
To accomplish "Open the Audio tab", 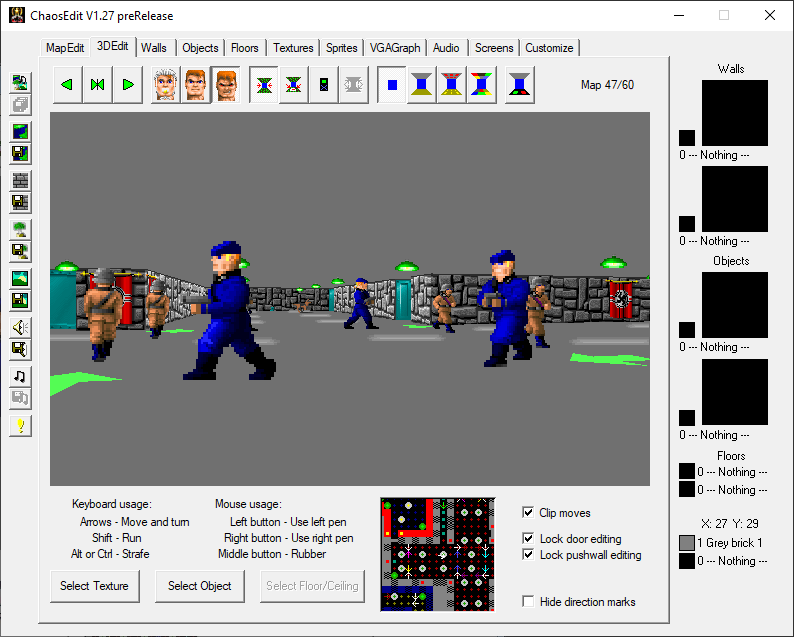I will tap(446, 48).
